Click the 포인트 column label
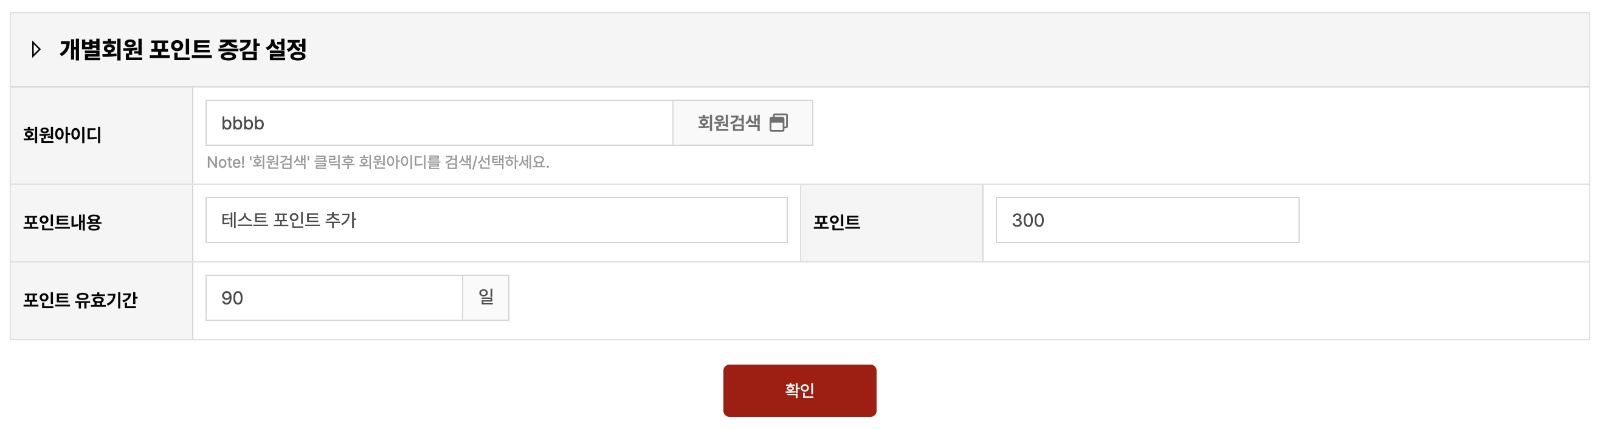 (837, 222)
